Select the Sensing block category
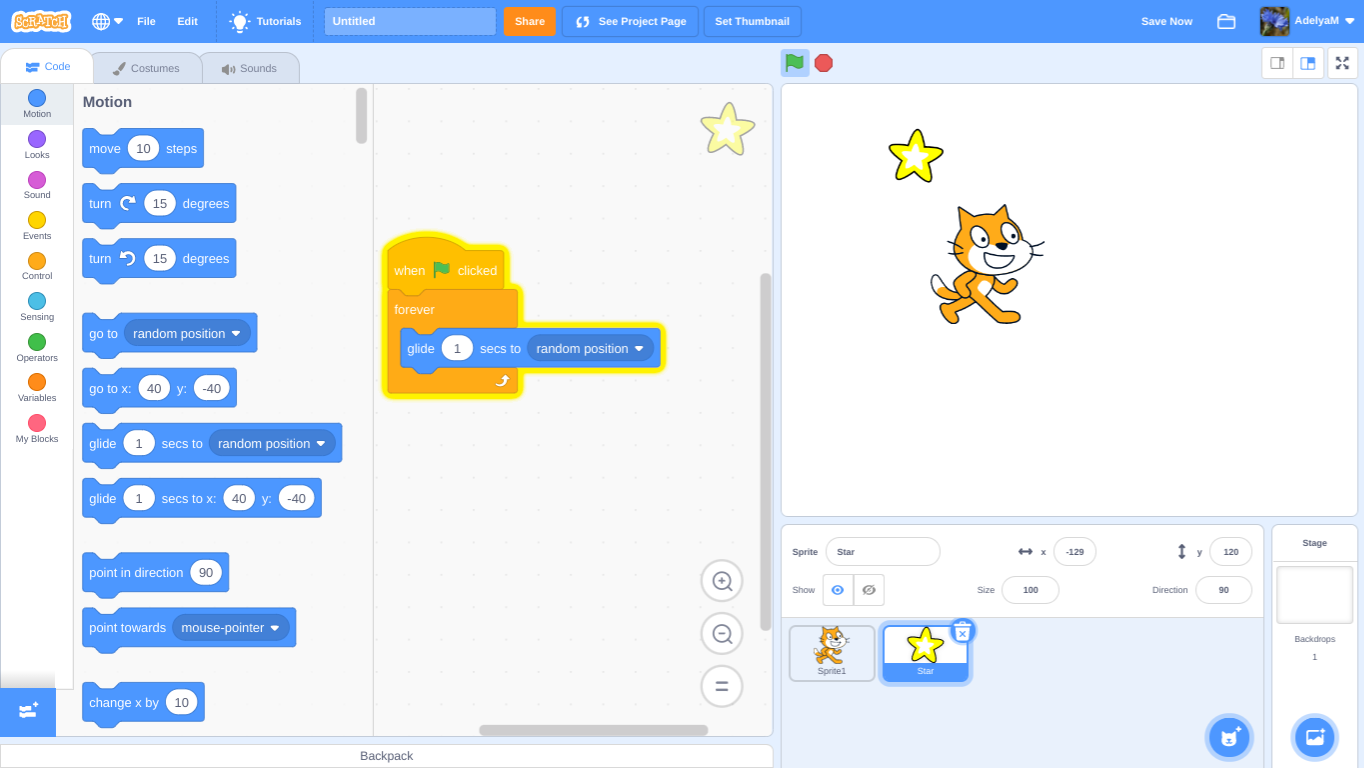Image resolution: width=1364 pixels, height=768 pixels. pyautogui.click(x=37, y=307)
